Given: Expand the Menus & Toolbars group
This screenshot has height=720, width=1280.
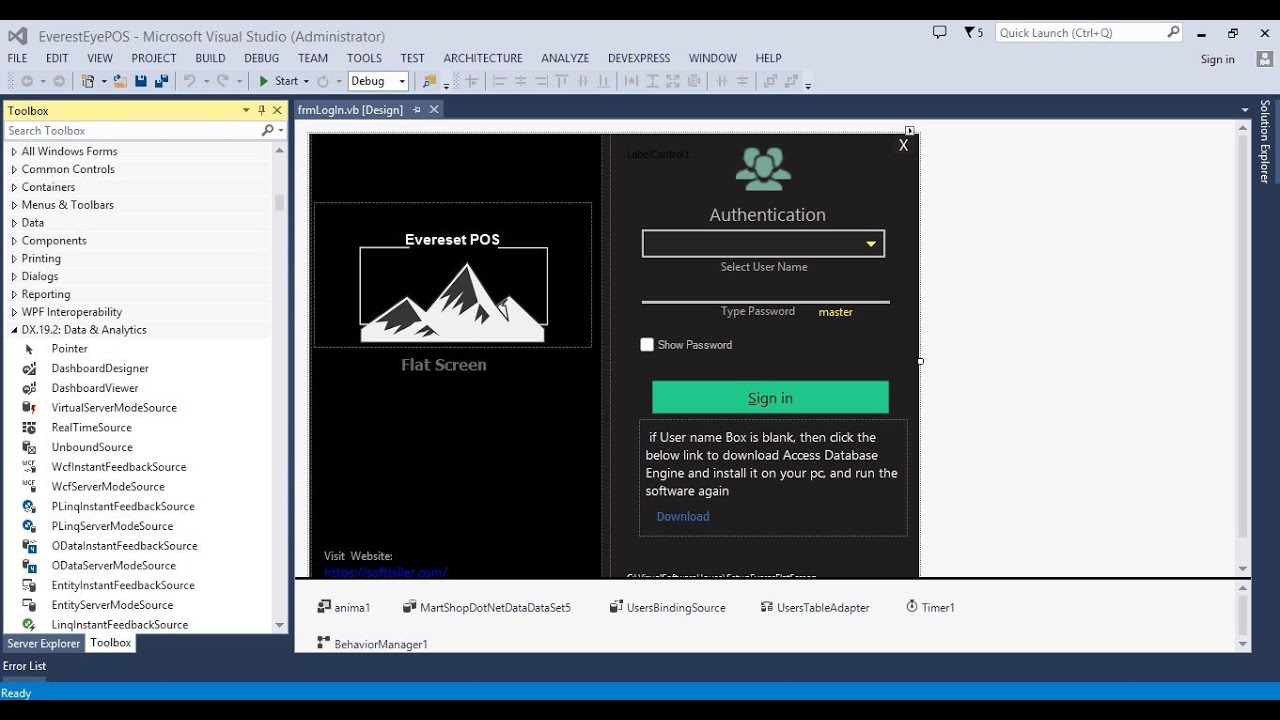Looking at the screenshot, I should (x=14, y=205).
